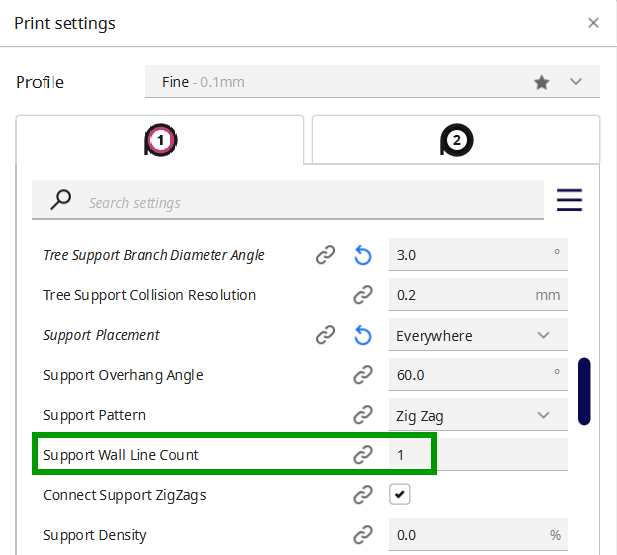This screenshot has width=617, height=555.
Task: Click the Support Overhang Angle label
Action: coord(123,376)
